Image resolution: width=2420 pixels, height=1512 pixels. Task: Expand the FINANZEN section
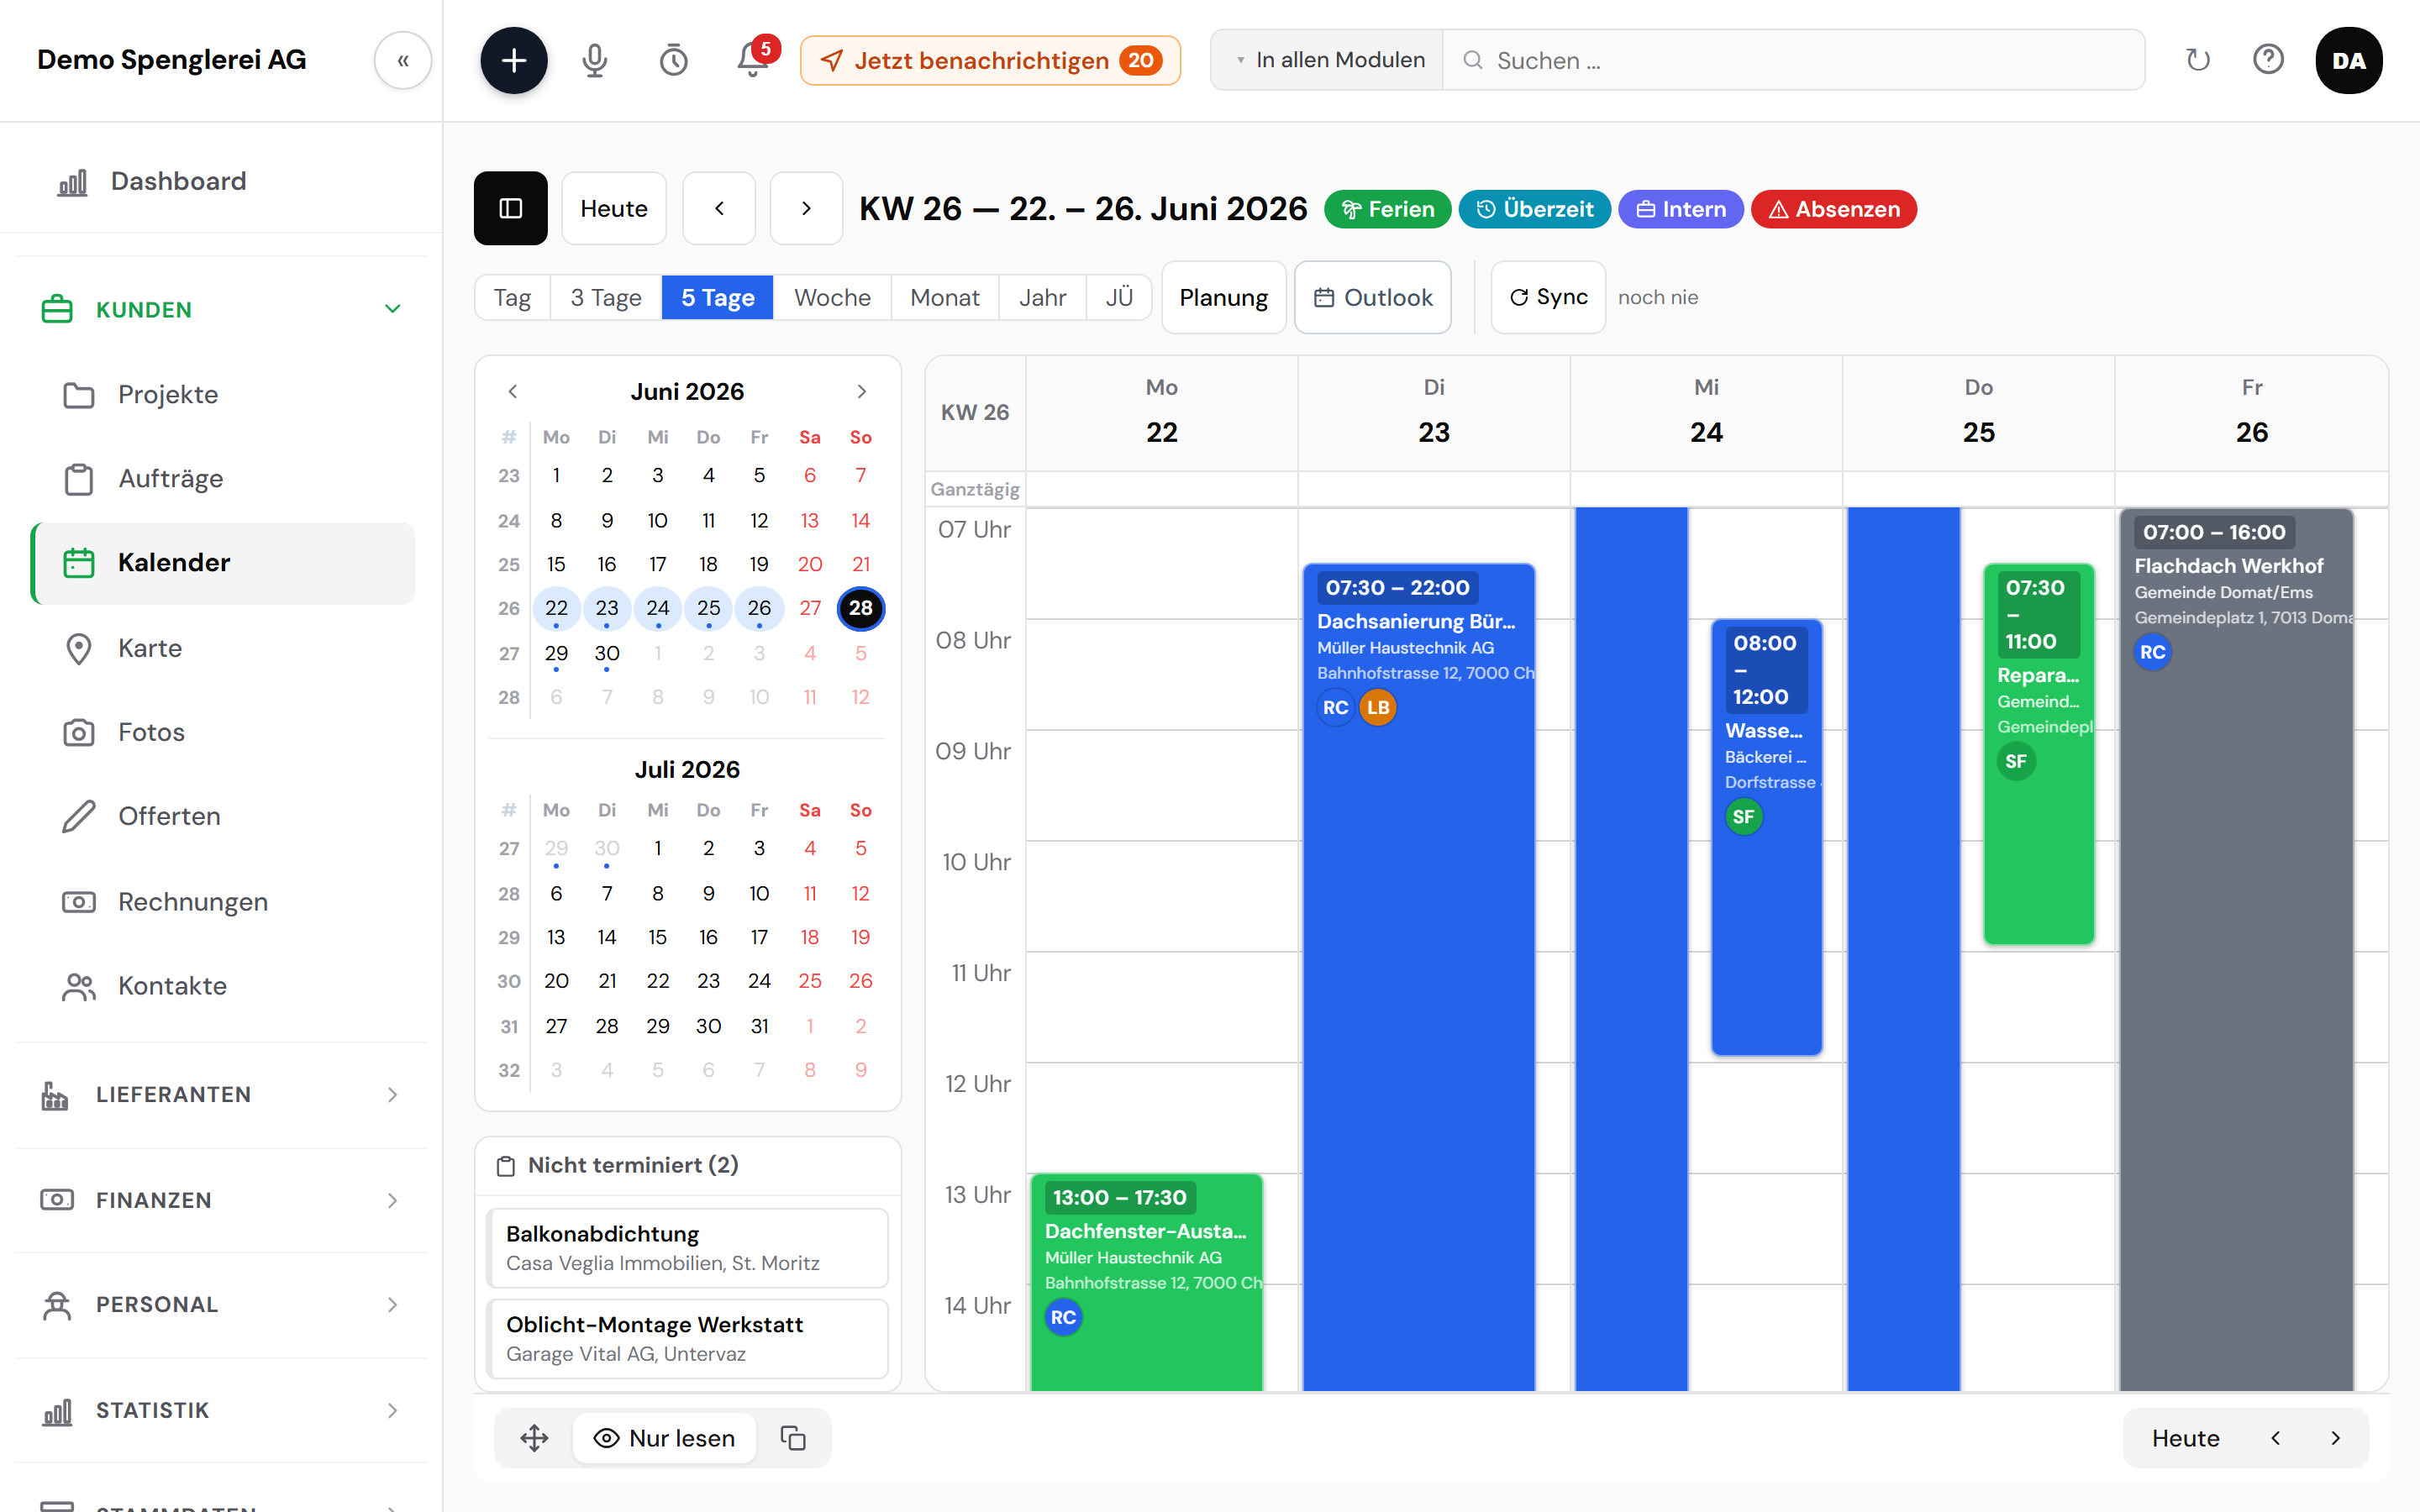(221, 1200)
